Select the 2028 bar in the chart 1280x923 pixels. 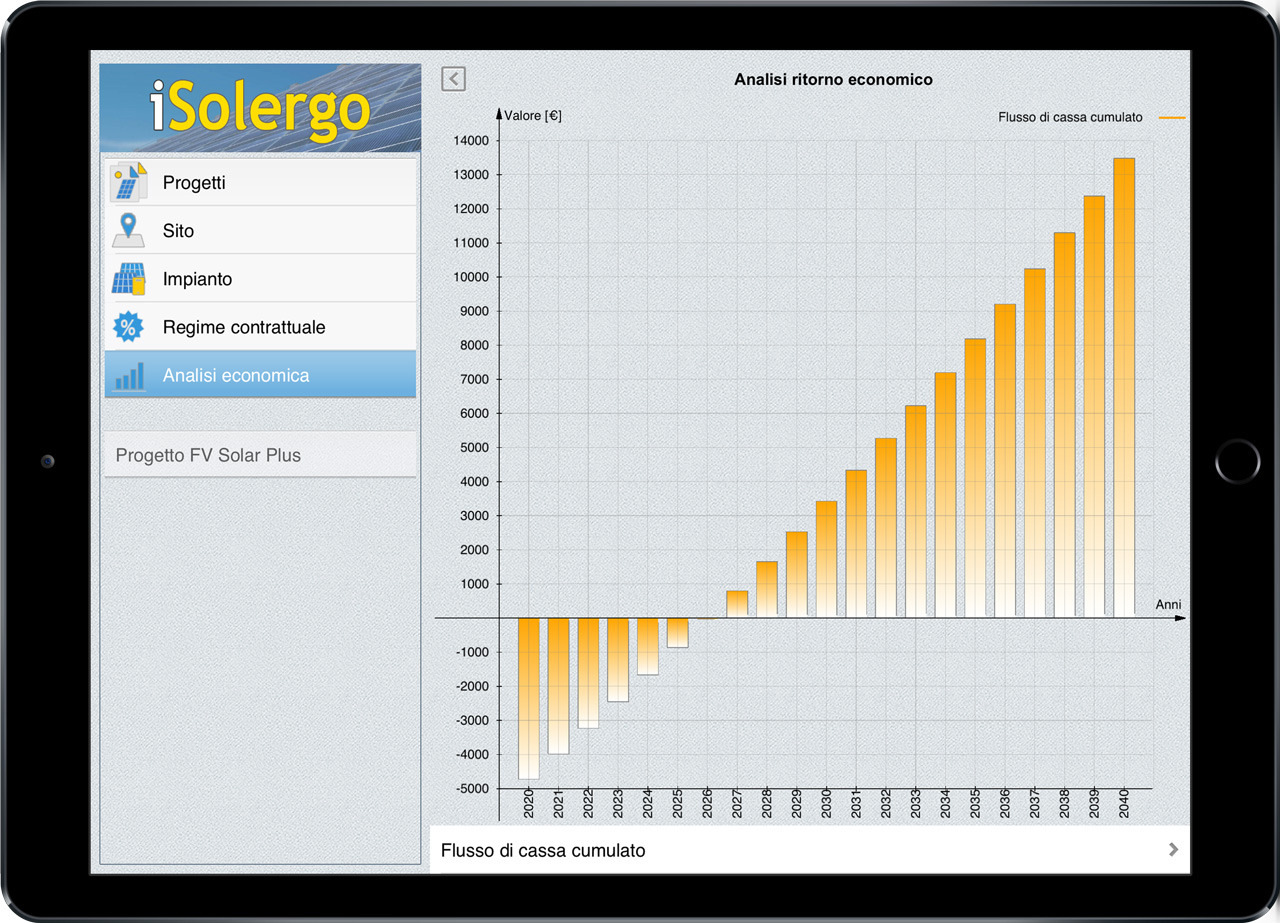(x=767, y=589)
